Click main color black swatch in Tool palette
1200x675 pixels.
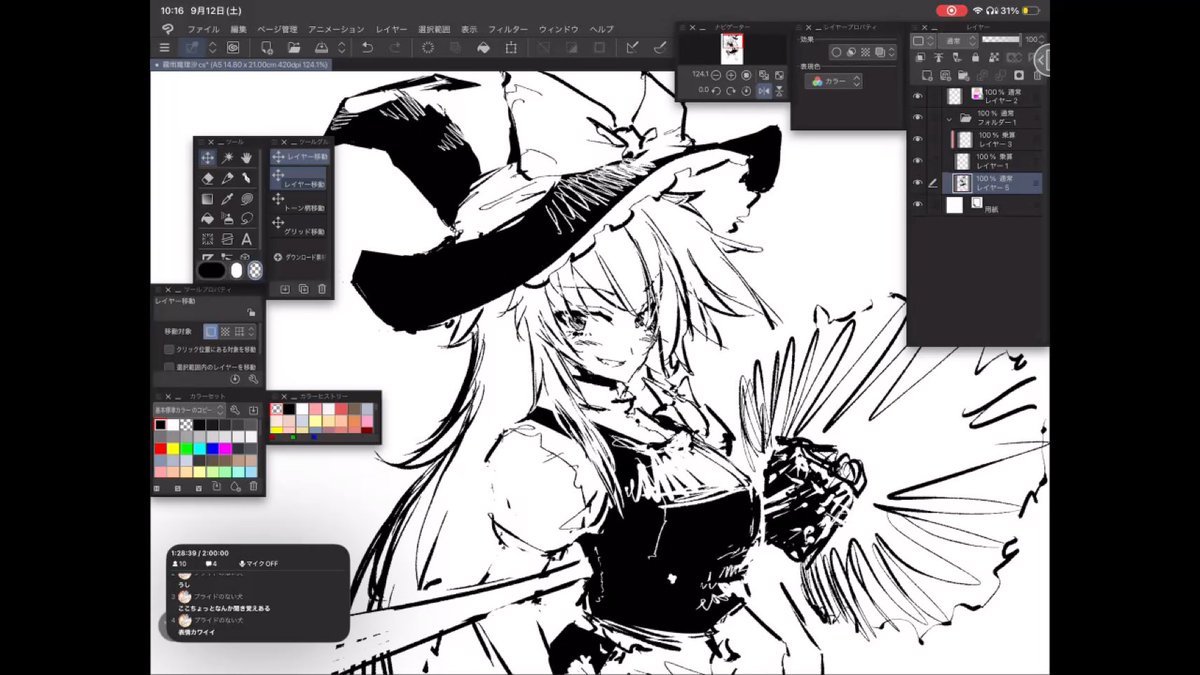point(211,270)
